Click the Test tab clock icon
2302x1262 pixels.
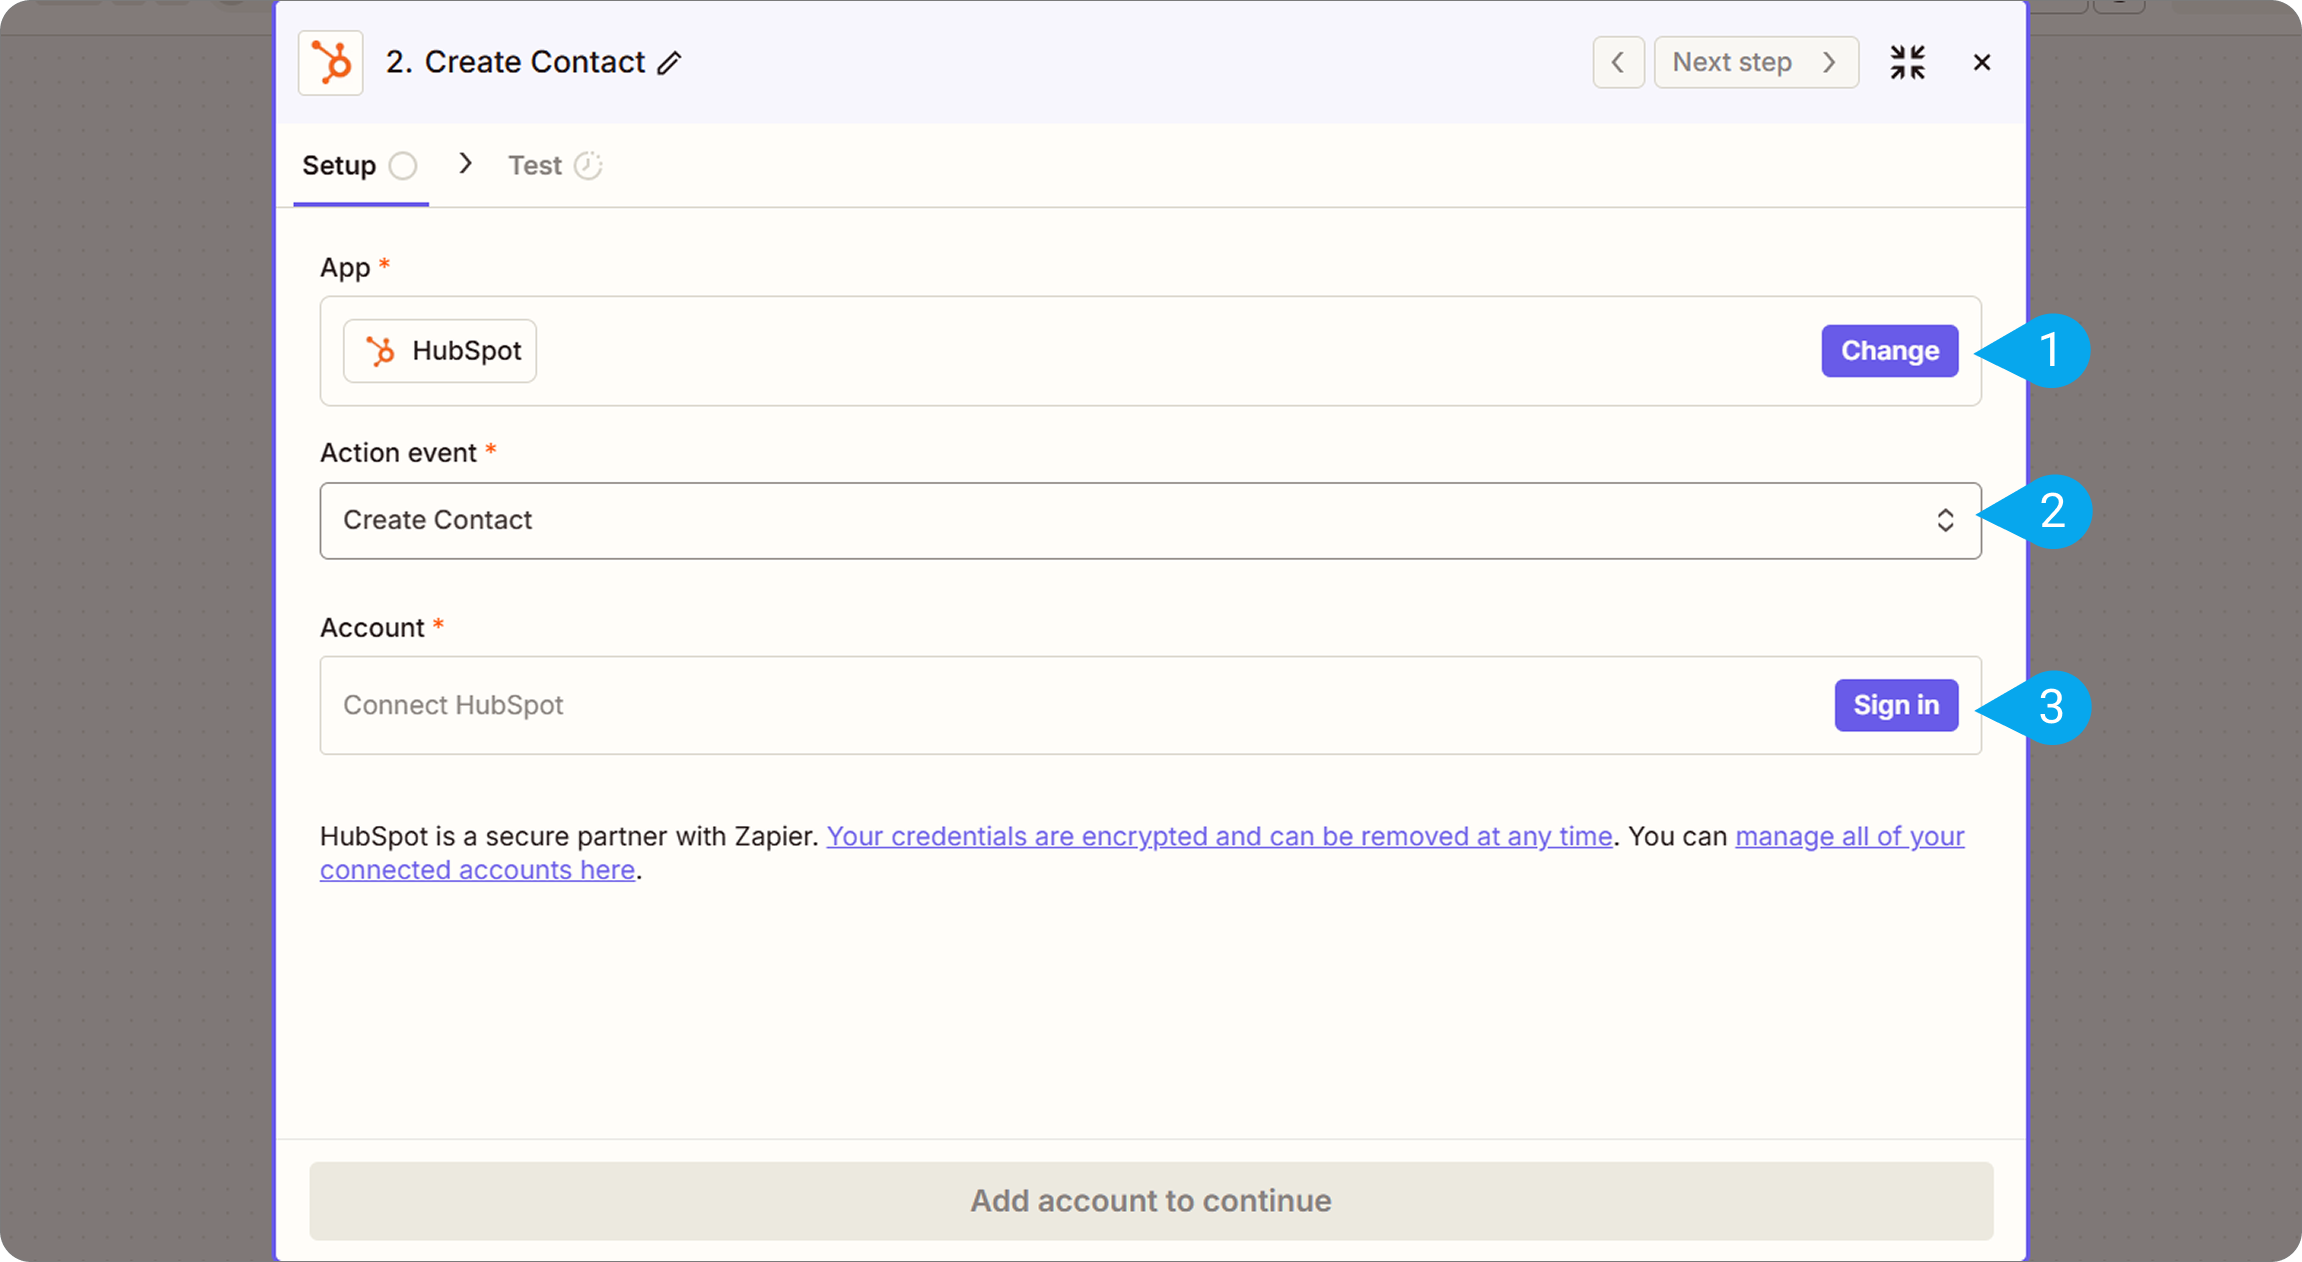pos(588,166)
